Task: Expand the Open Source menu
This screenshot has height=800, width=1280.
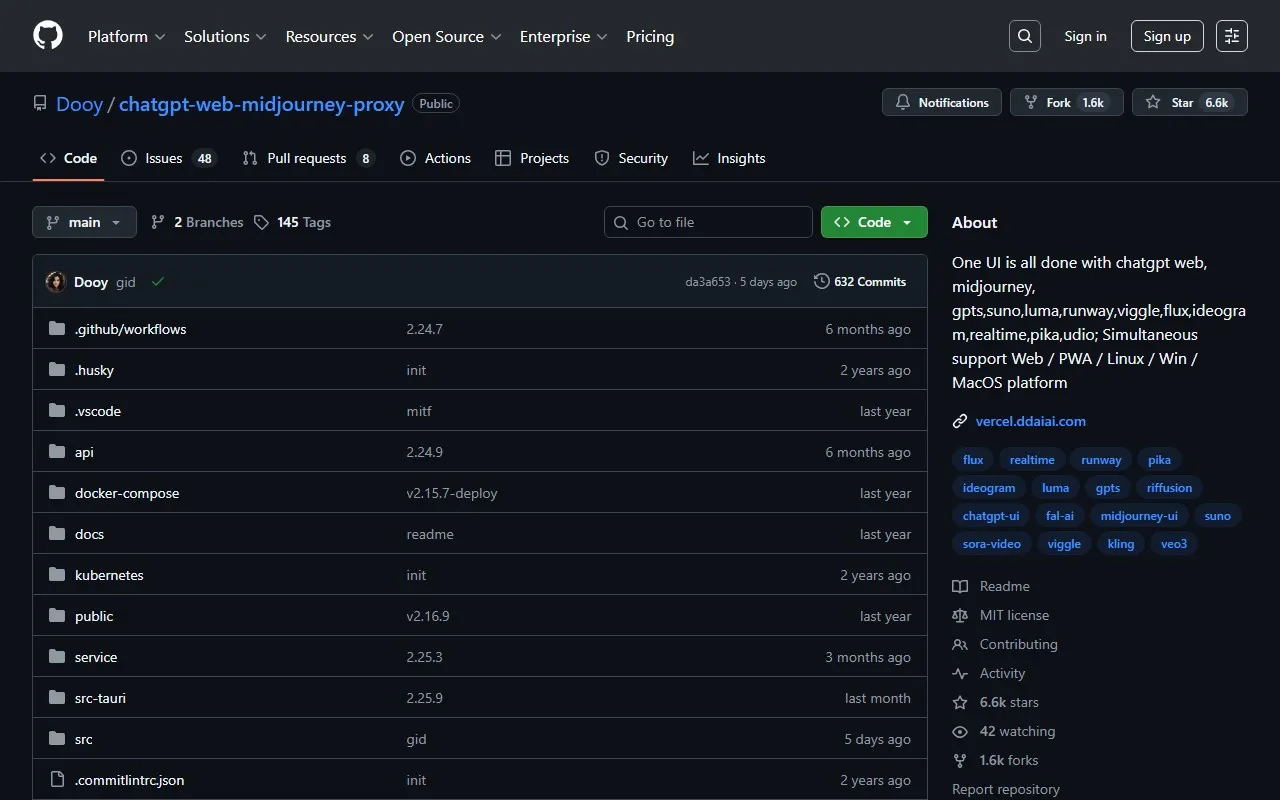Action: [446, 36]
